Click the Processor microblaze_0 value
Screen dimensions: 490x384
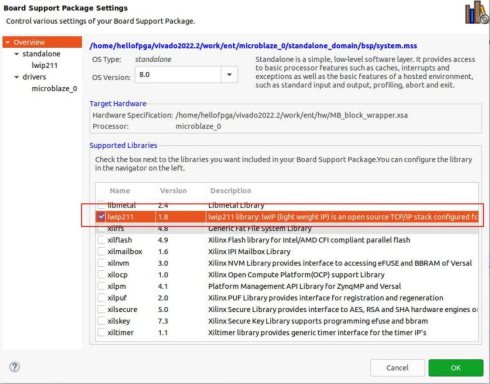pyautogui.click(x=198, y=126)
